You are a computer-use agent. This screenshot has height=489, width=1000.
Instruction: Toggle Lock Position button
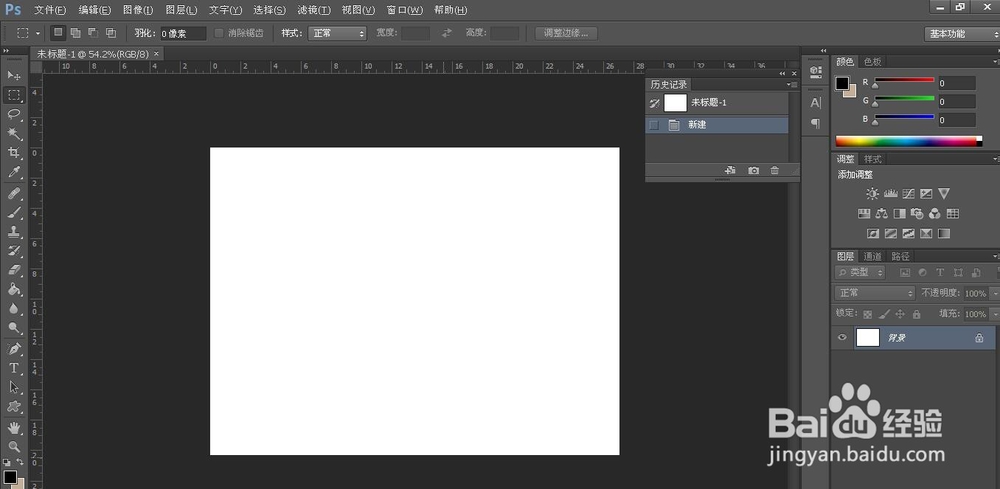tap(901, 314)
